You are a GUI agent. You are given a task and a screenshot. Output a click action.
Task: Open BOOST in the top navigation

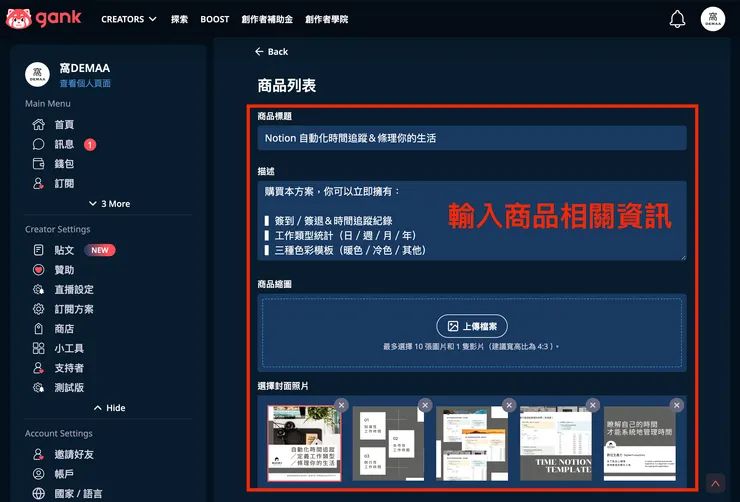click(215, 19)
